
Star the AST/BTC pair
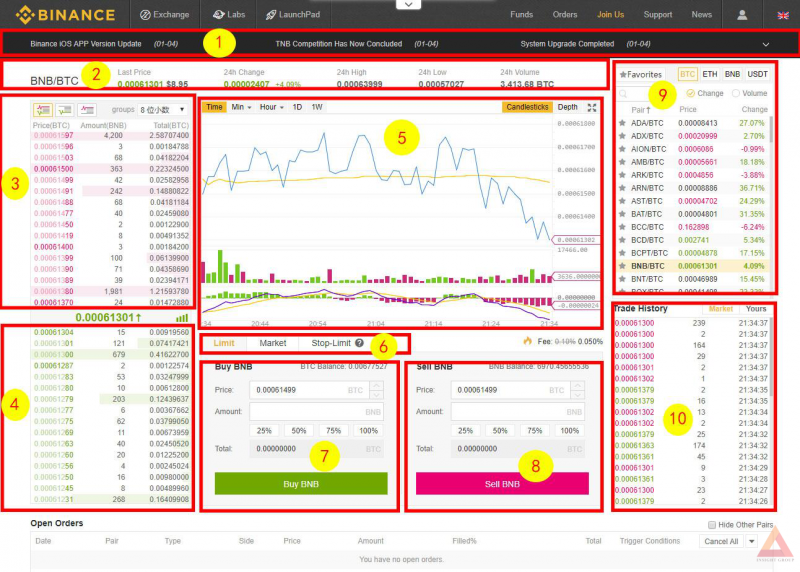[x=622, y=201]
